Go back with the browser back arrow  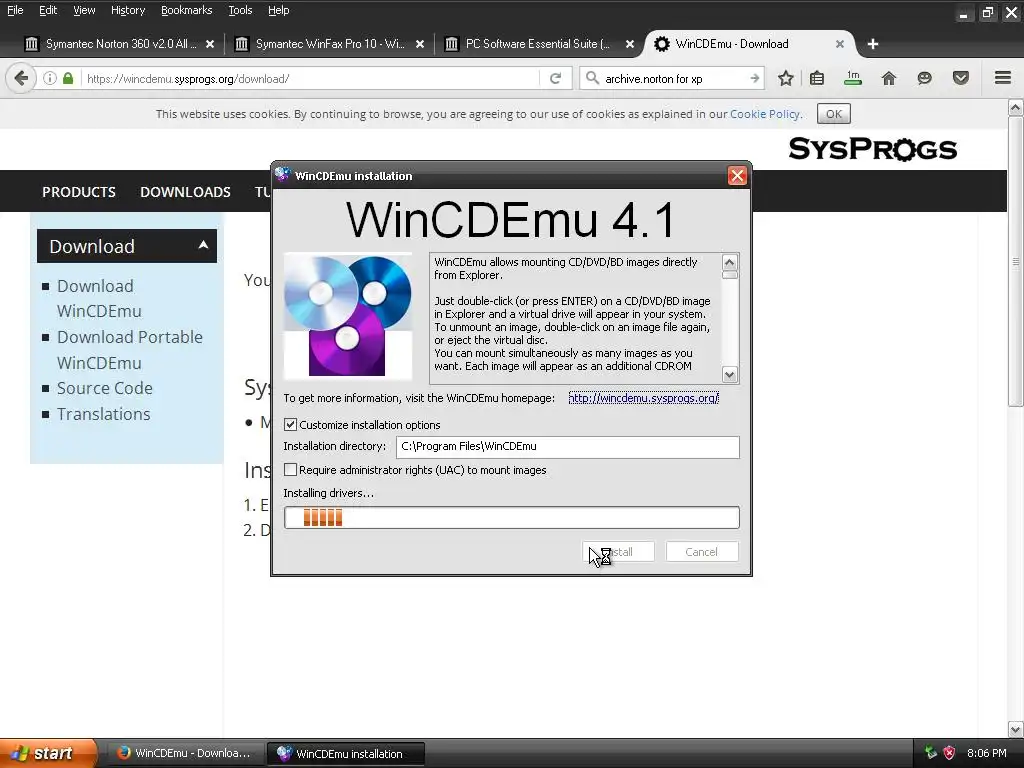click(x=21, y=78)
